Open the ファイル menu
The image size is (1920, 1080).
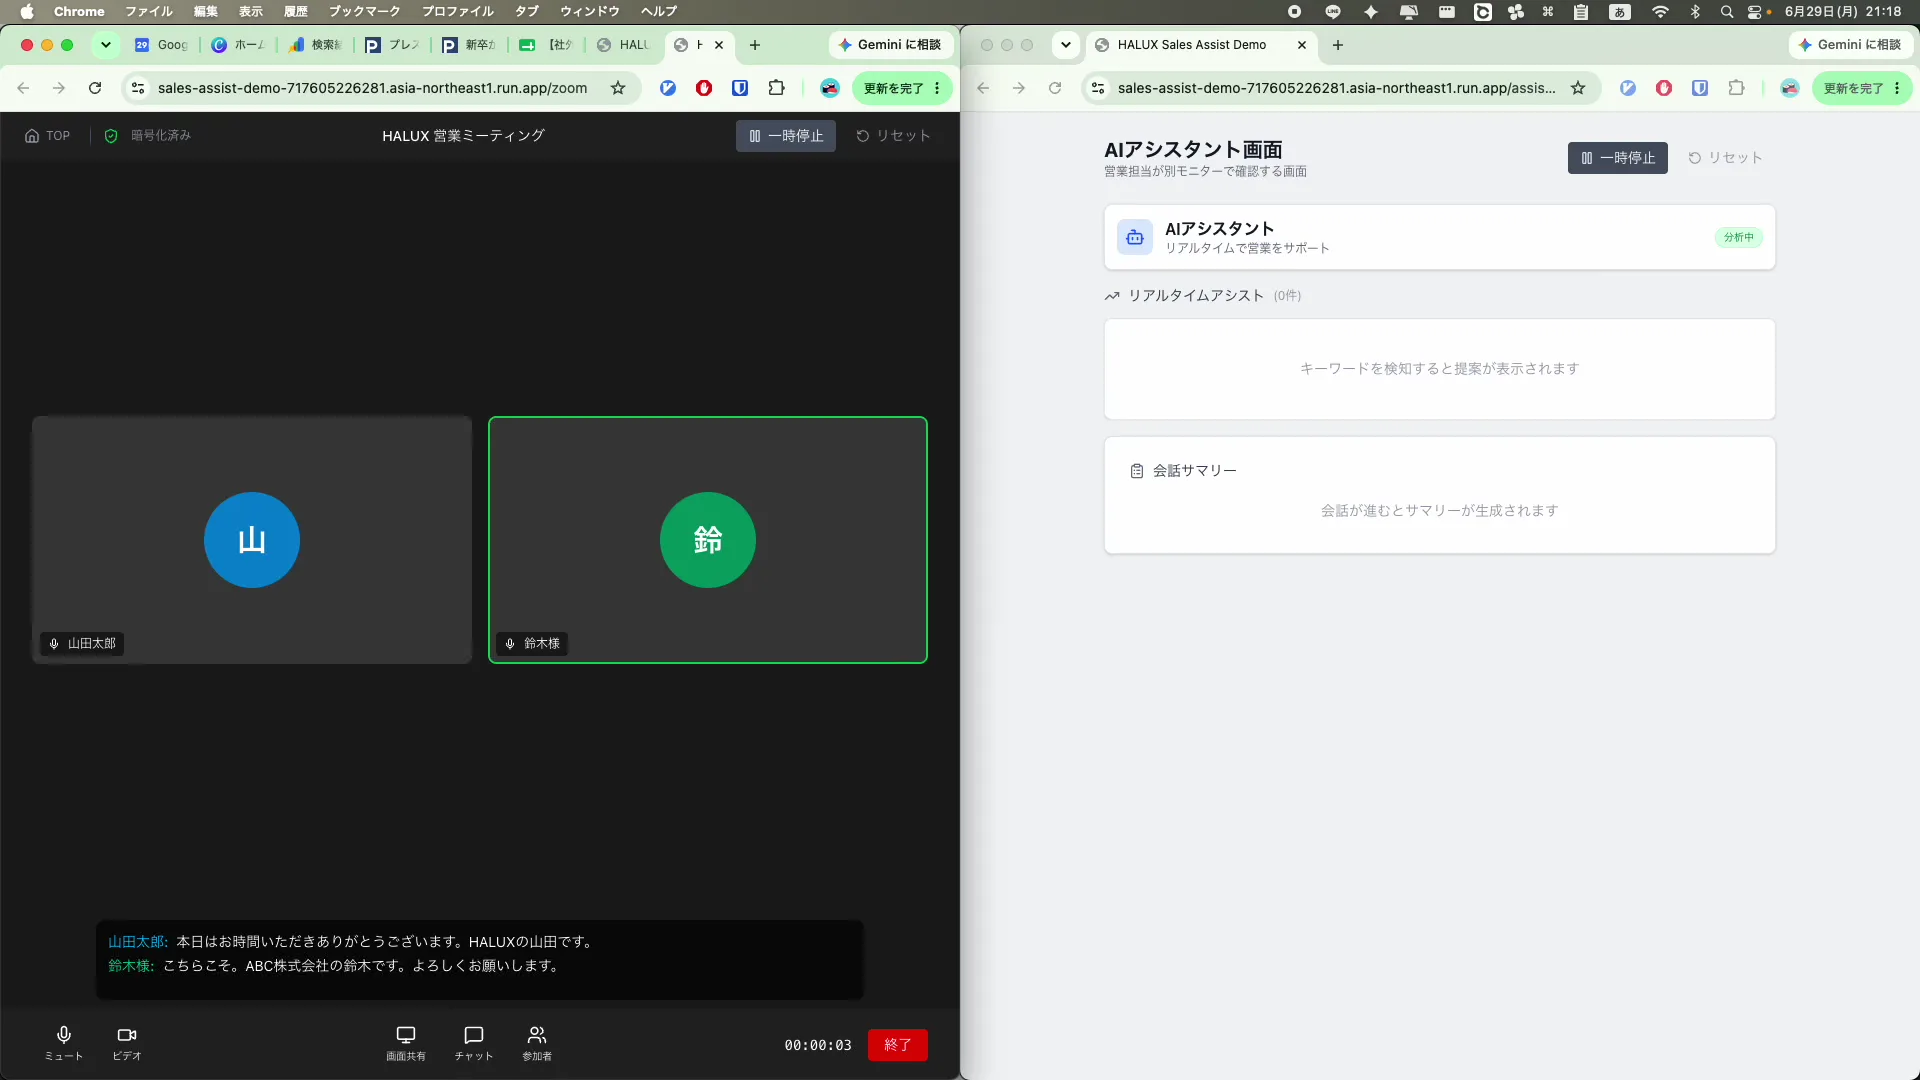click(x=149, y=11)
